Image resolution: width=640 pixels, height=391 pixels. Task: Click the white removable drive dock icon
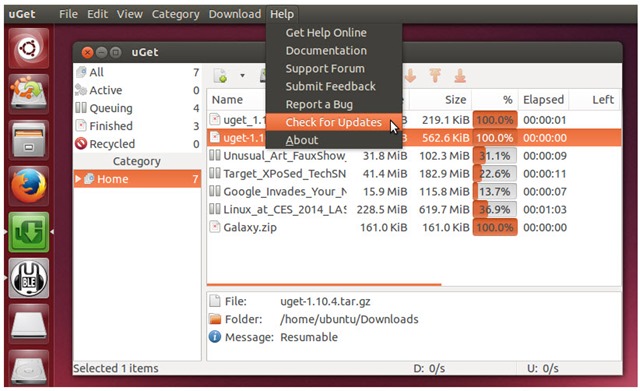click(x=29, y=324)
